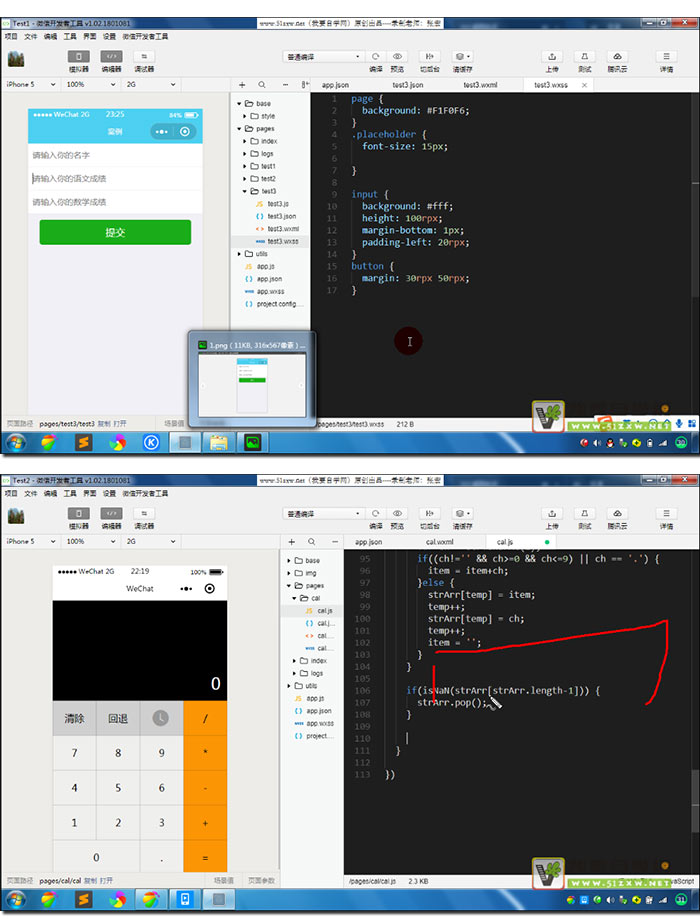The image size is (700, 924).
Task: Click the 上传 upload icon in Test1 window
Action: [x=552, y=57]
